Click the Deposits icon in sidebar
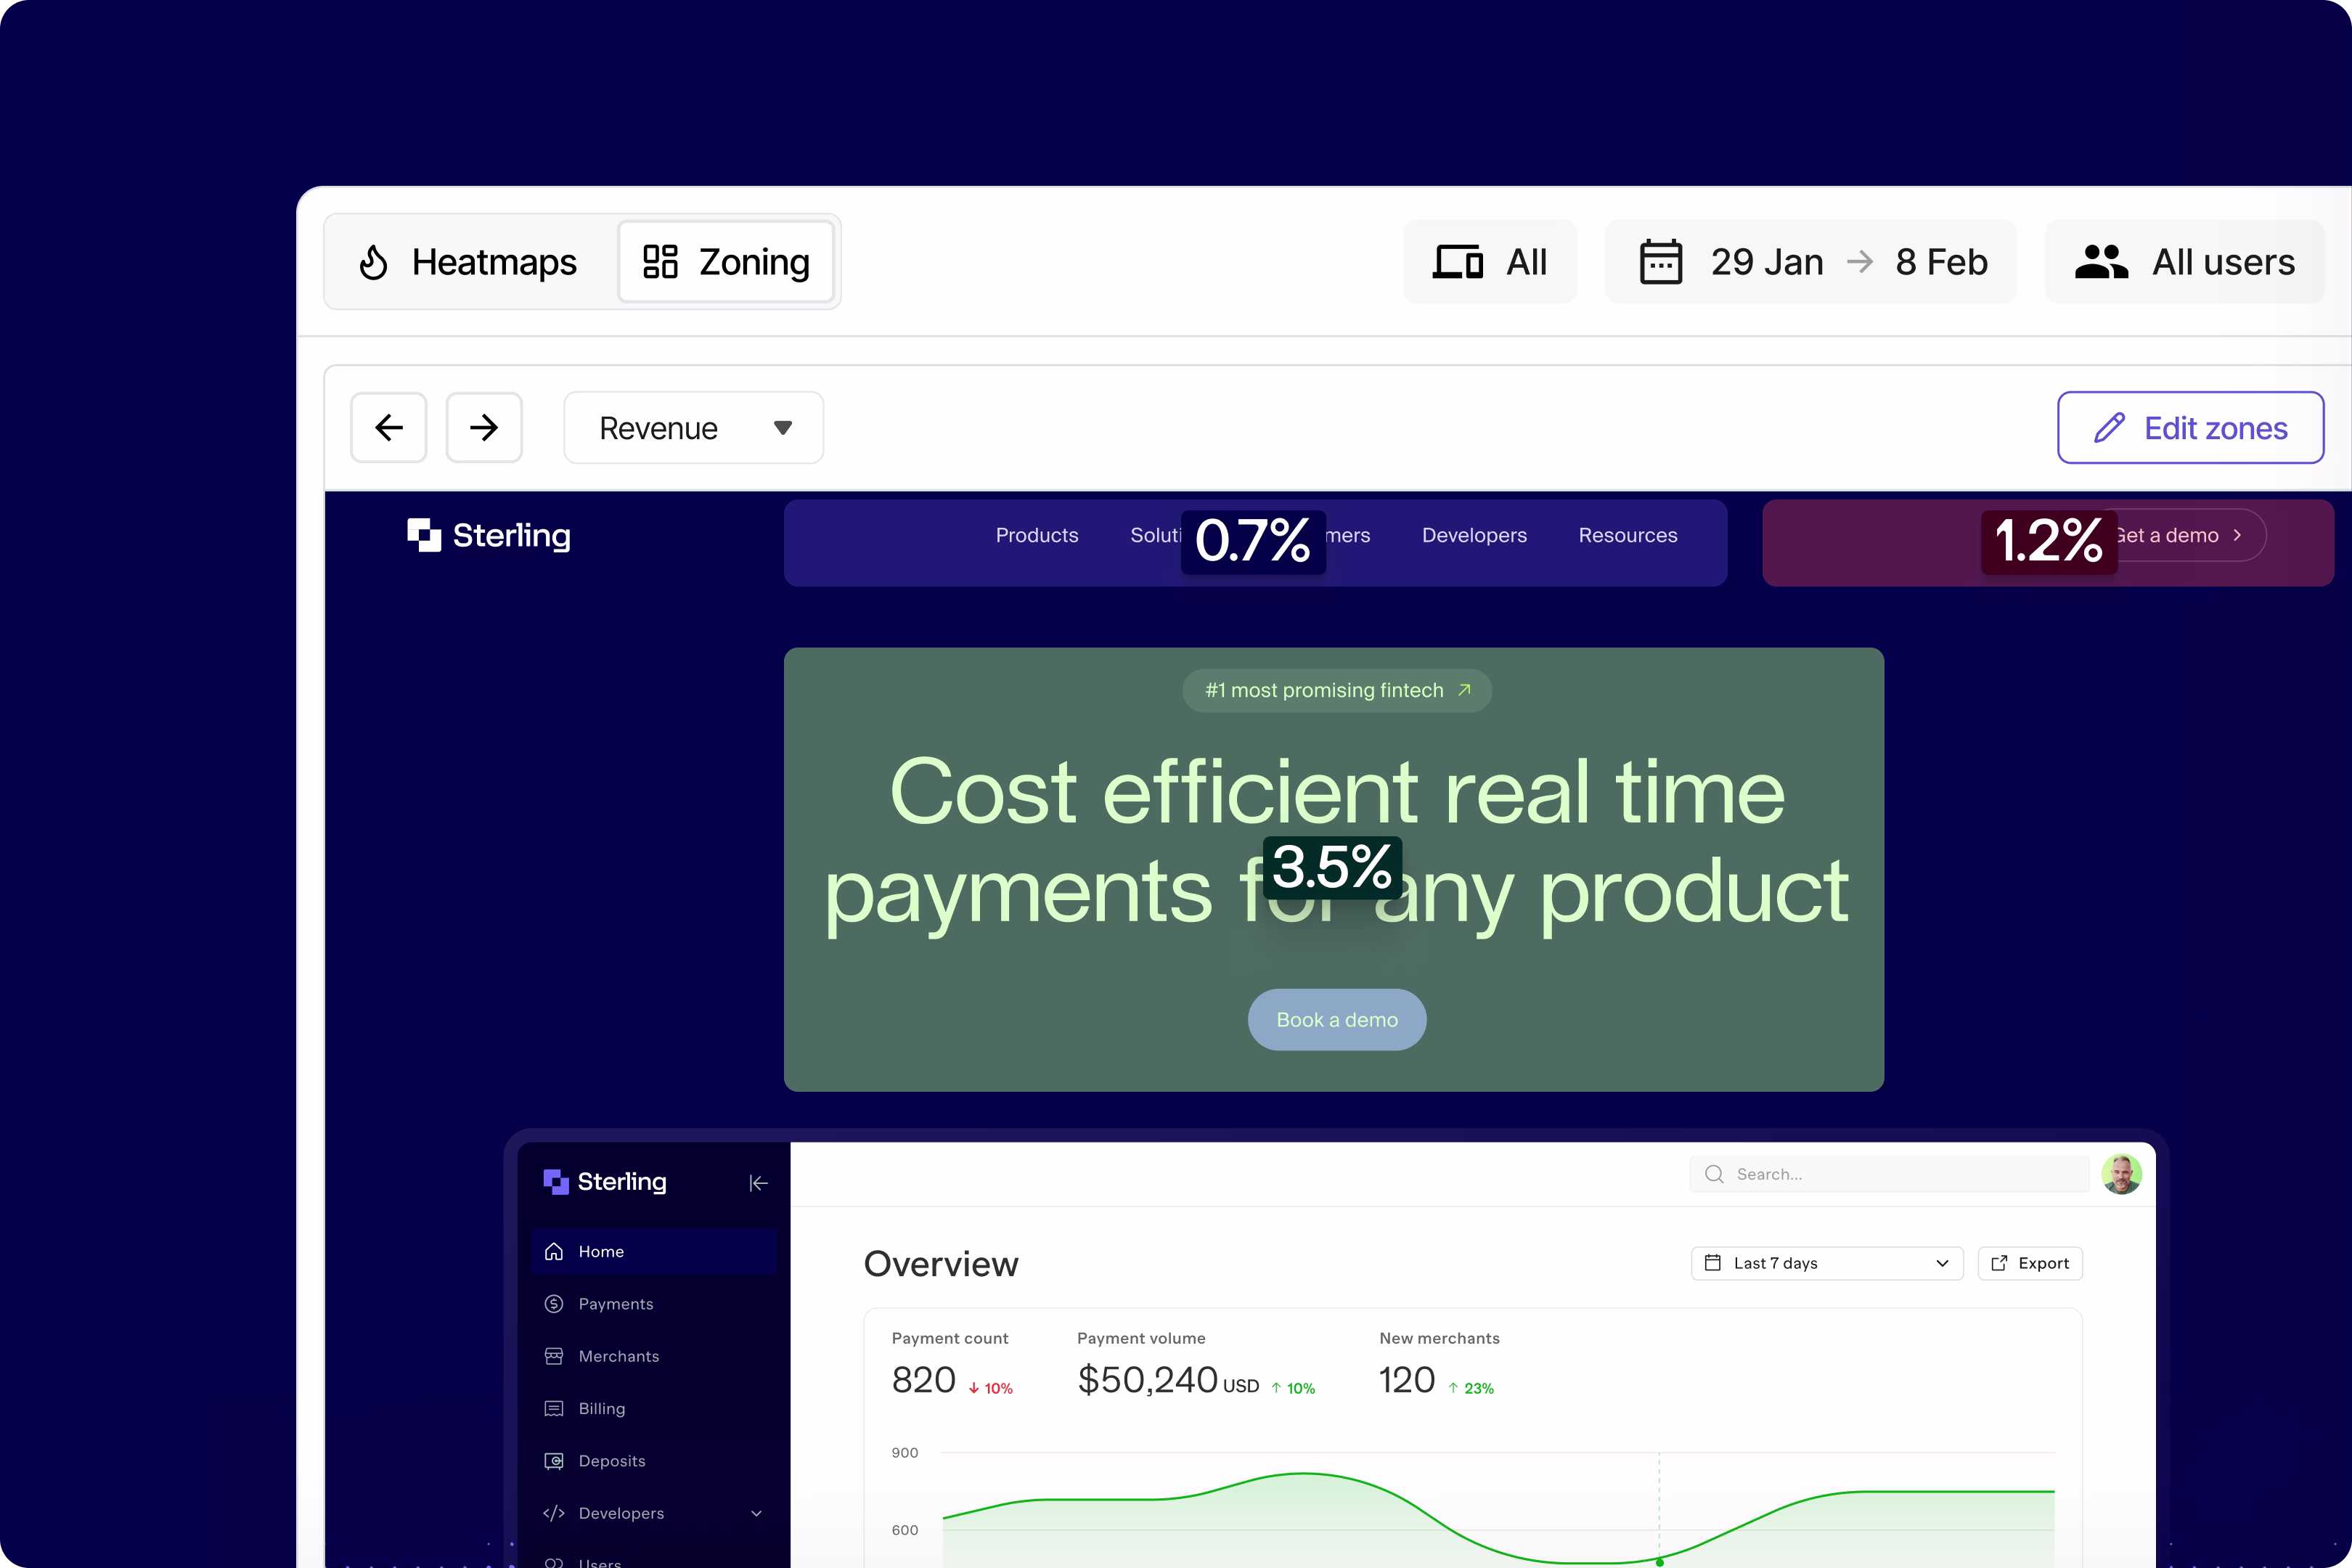The width and height of the screenshot is (2352, 1568). [x=553, y=1460]
